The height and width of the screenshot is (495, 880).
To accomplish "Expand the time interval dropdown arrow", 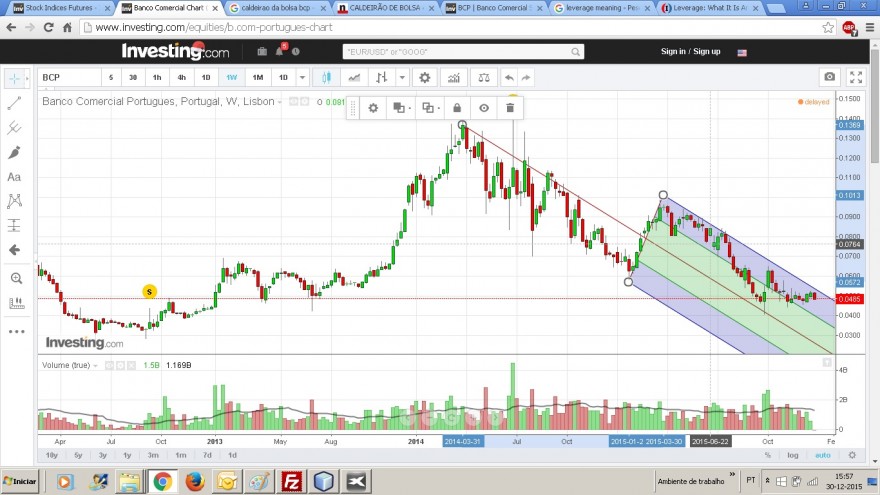I will [302, 77].
